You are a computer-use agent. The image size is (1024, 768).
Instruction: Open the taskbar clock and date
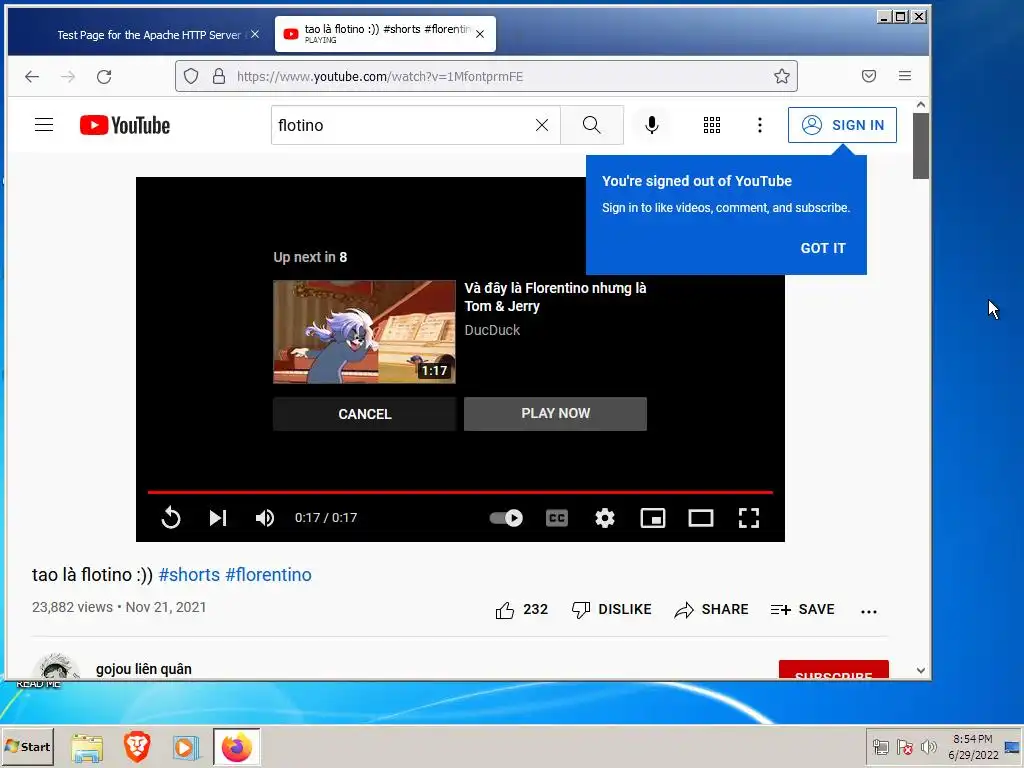tap(972, 747)
